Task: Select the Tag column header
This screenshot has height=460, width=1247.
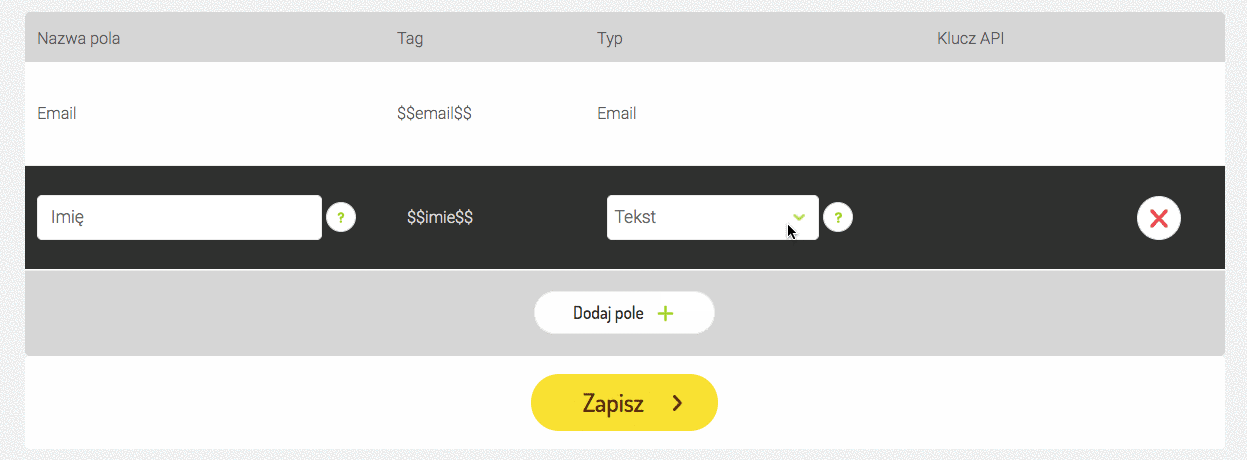Action: [x=410, y=38]
